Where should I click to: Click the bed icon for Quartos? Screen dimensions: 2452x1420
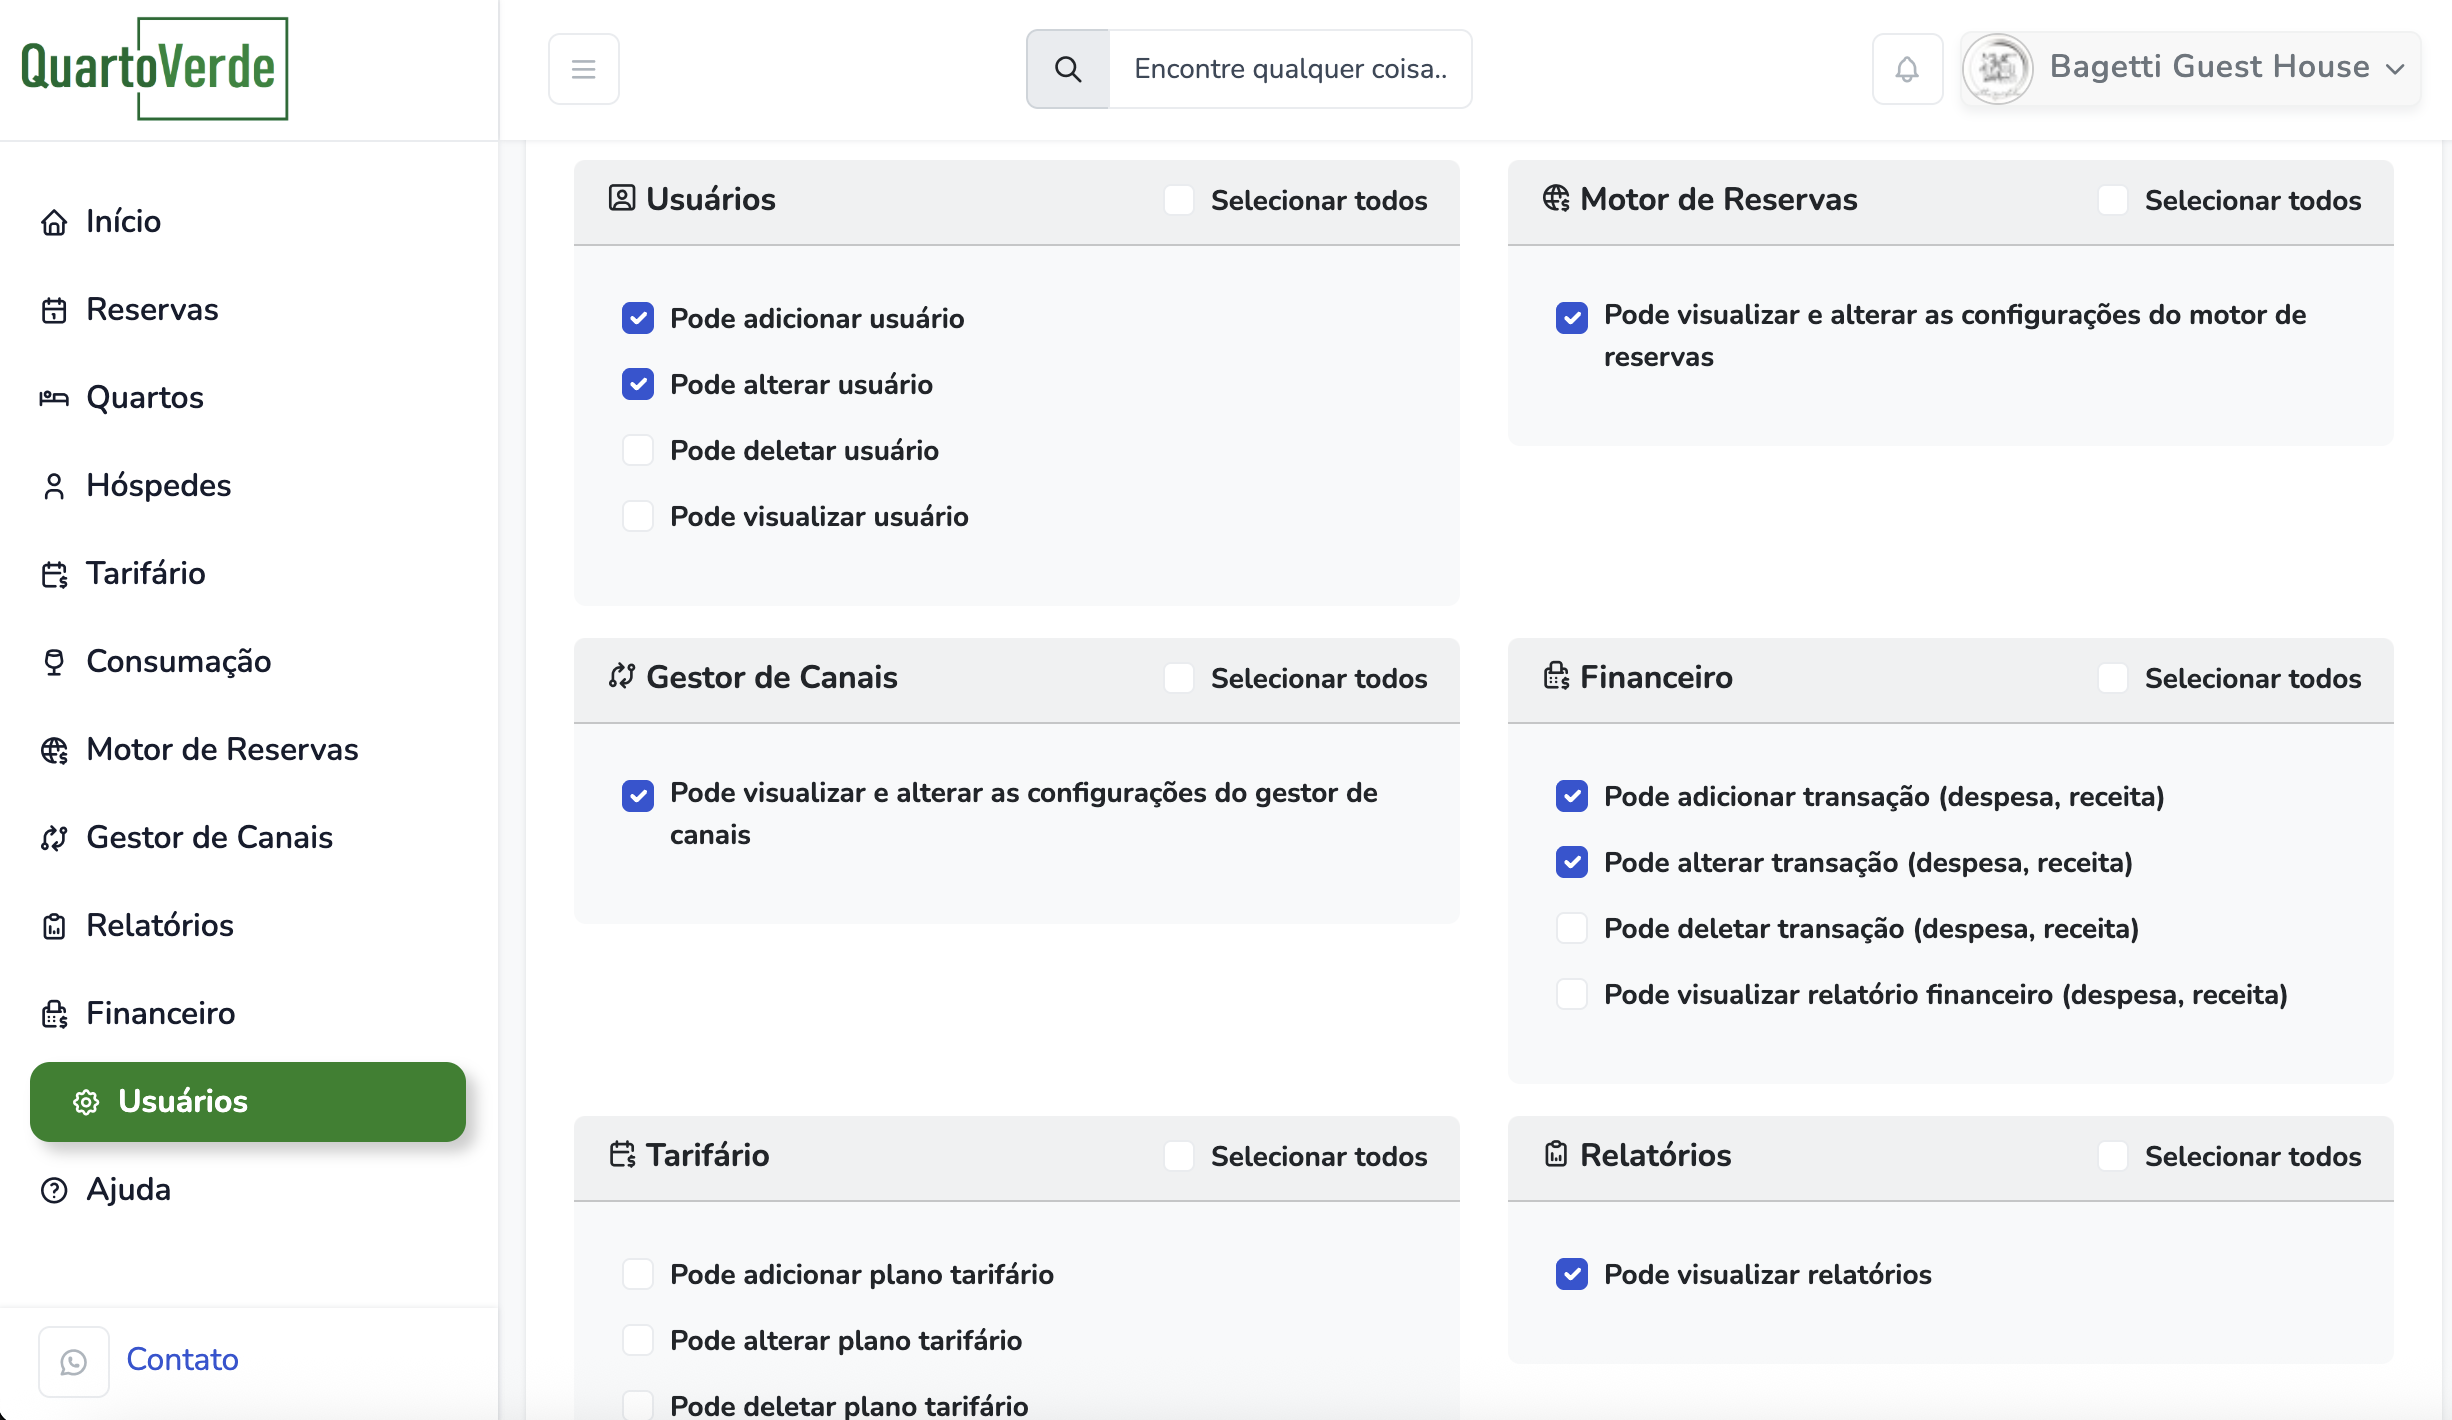click(x=54, y=398)
